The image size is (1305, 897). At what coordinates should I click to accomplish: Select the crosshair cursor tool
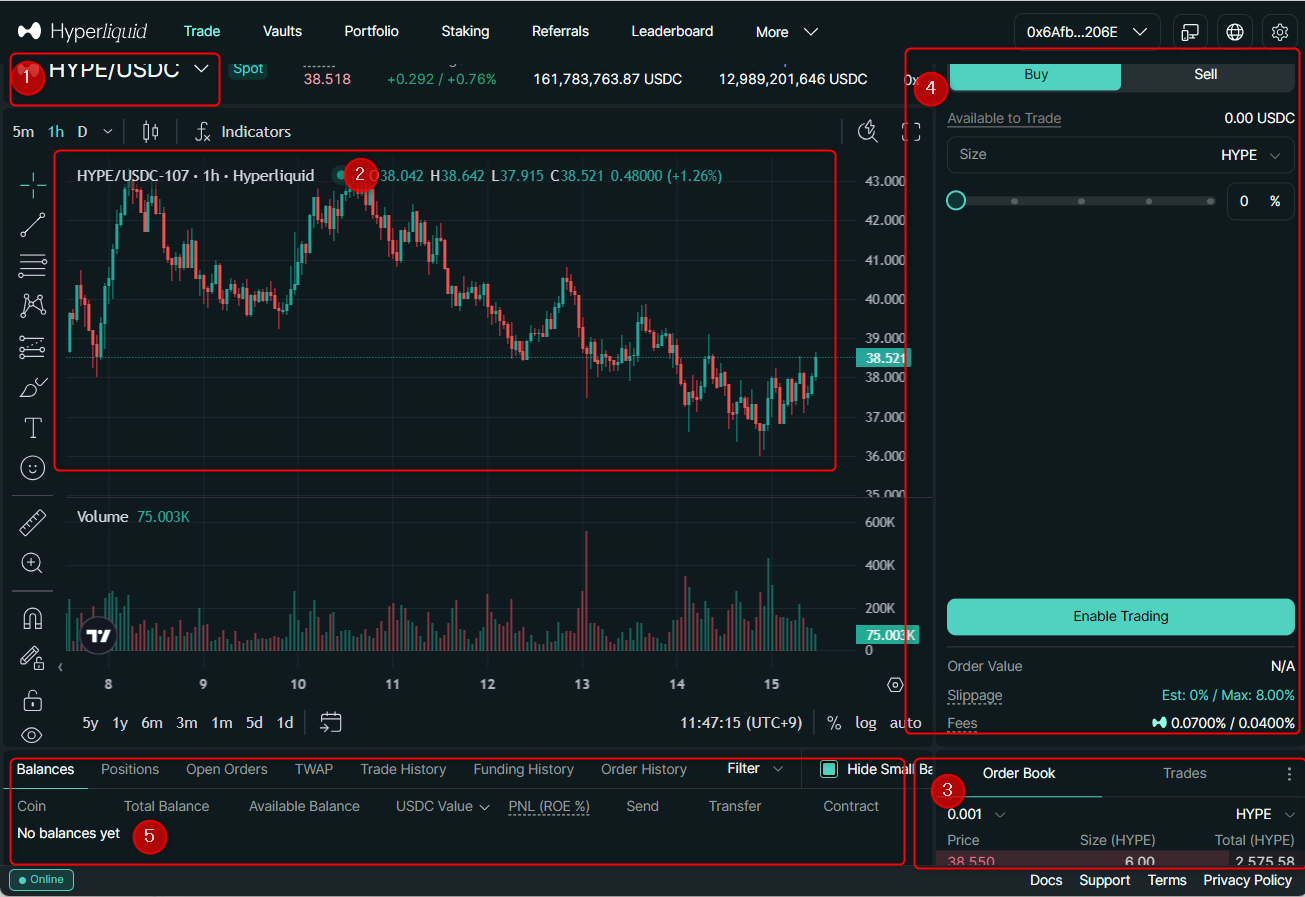(x=32, y=185)
